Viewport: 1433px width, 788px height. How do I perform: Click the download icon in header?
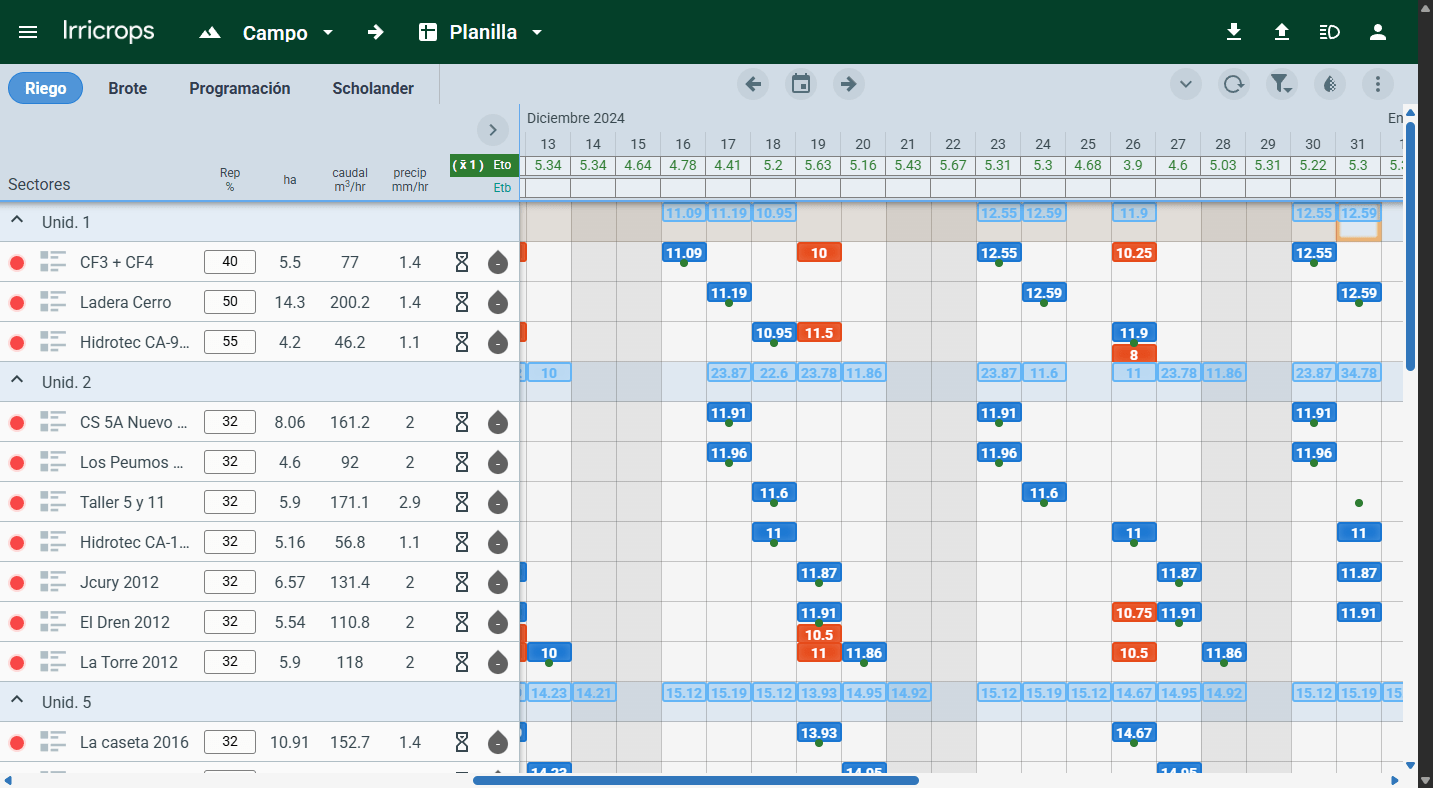1234,32
